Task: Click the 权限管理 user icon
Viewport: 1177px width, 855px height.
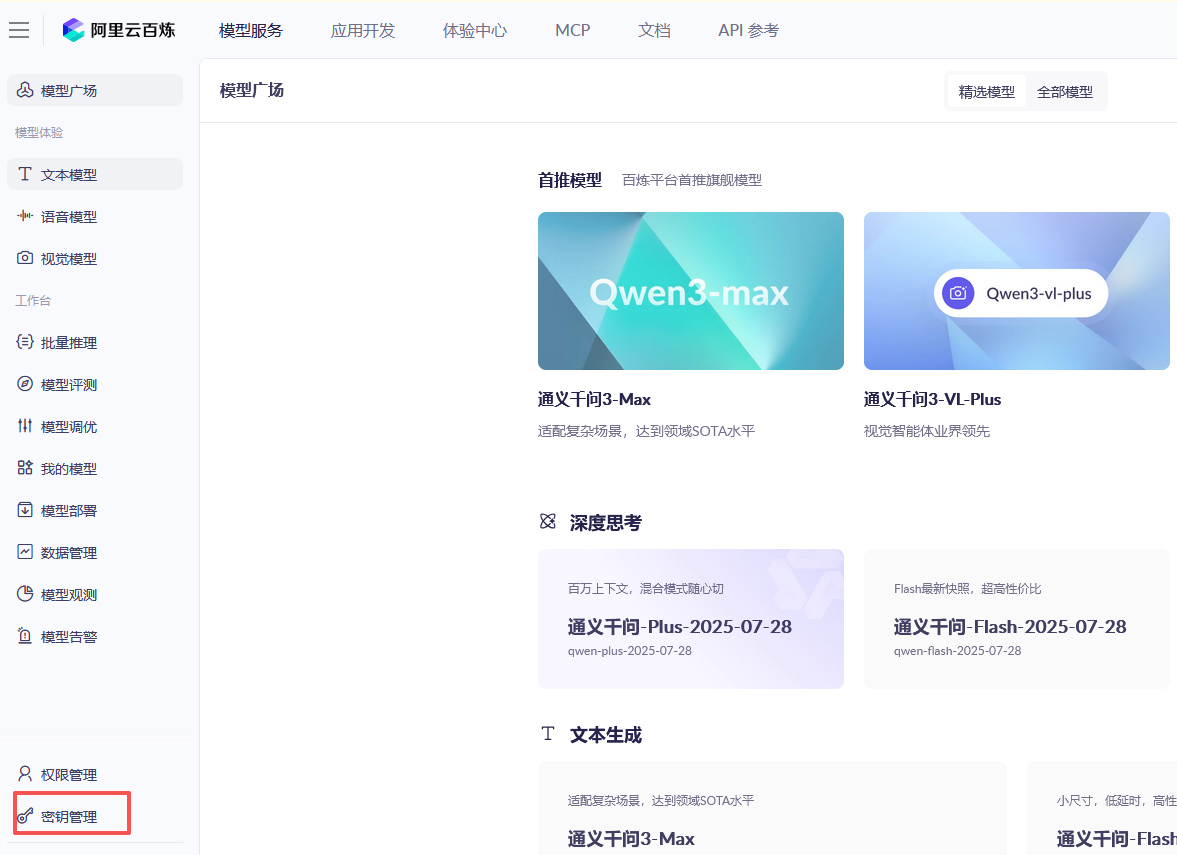Action: [x=25, y=774]
